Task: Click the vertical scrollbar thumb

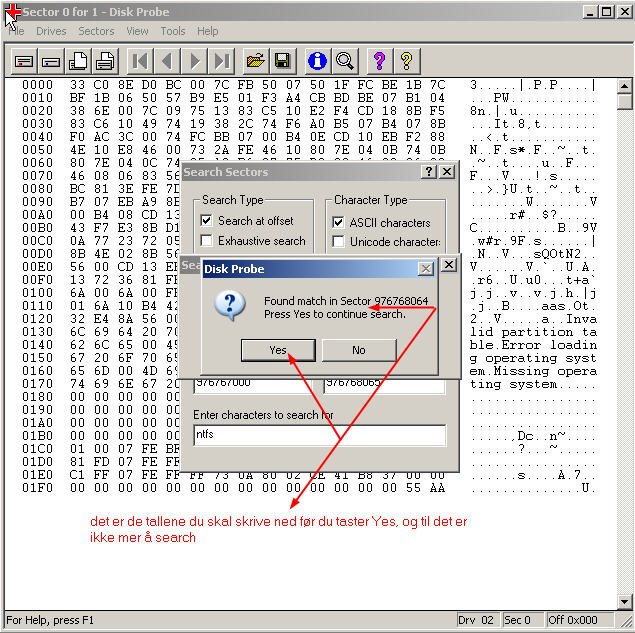Action: pyautogui.click(x=624, y=101)
